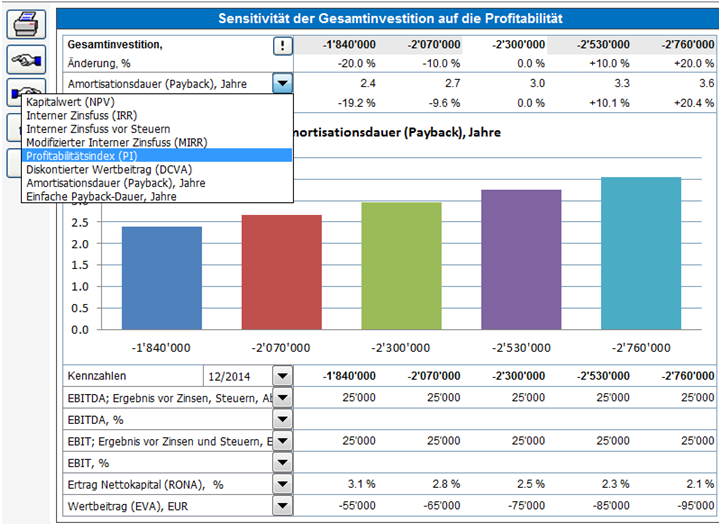Open dropdown for the EBITDA, % row
Viewport: 719px width, 524px height.
click(x=282, y=419)
